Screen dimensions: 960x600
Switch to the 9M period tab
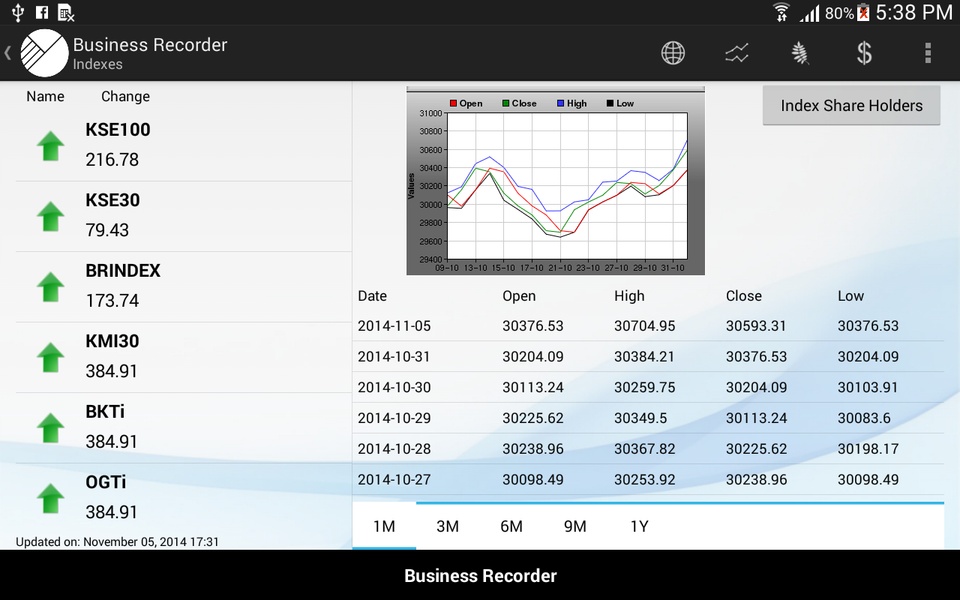(x=575, y=526)
